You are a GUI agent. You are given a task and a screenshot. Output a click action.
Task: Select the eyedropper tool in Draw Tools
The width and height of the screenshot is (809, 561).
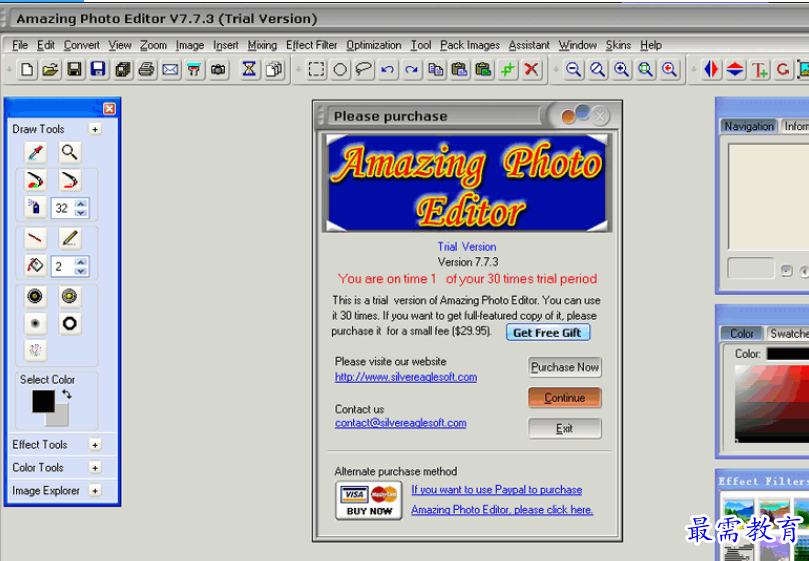point(35,152)
